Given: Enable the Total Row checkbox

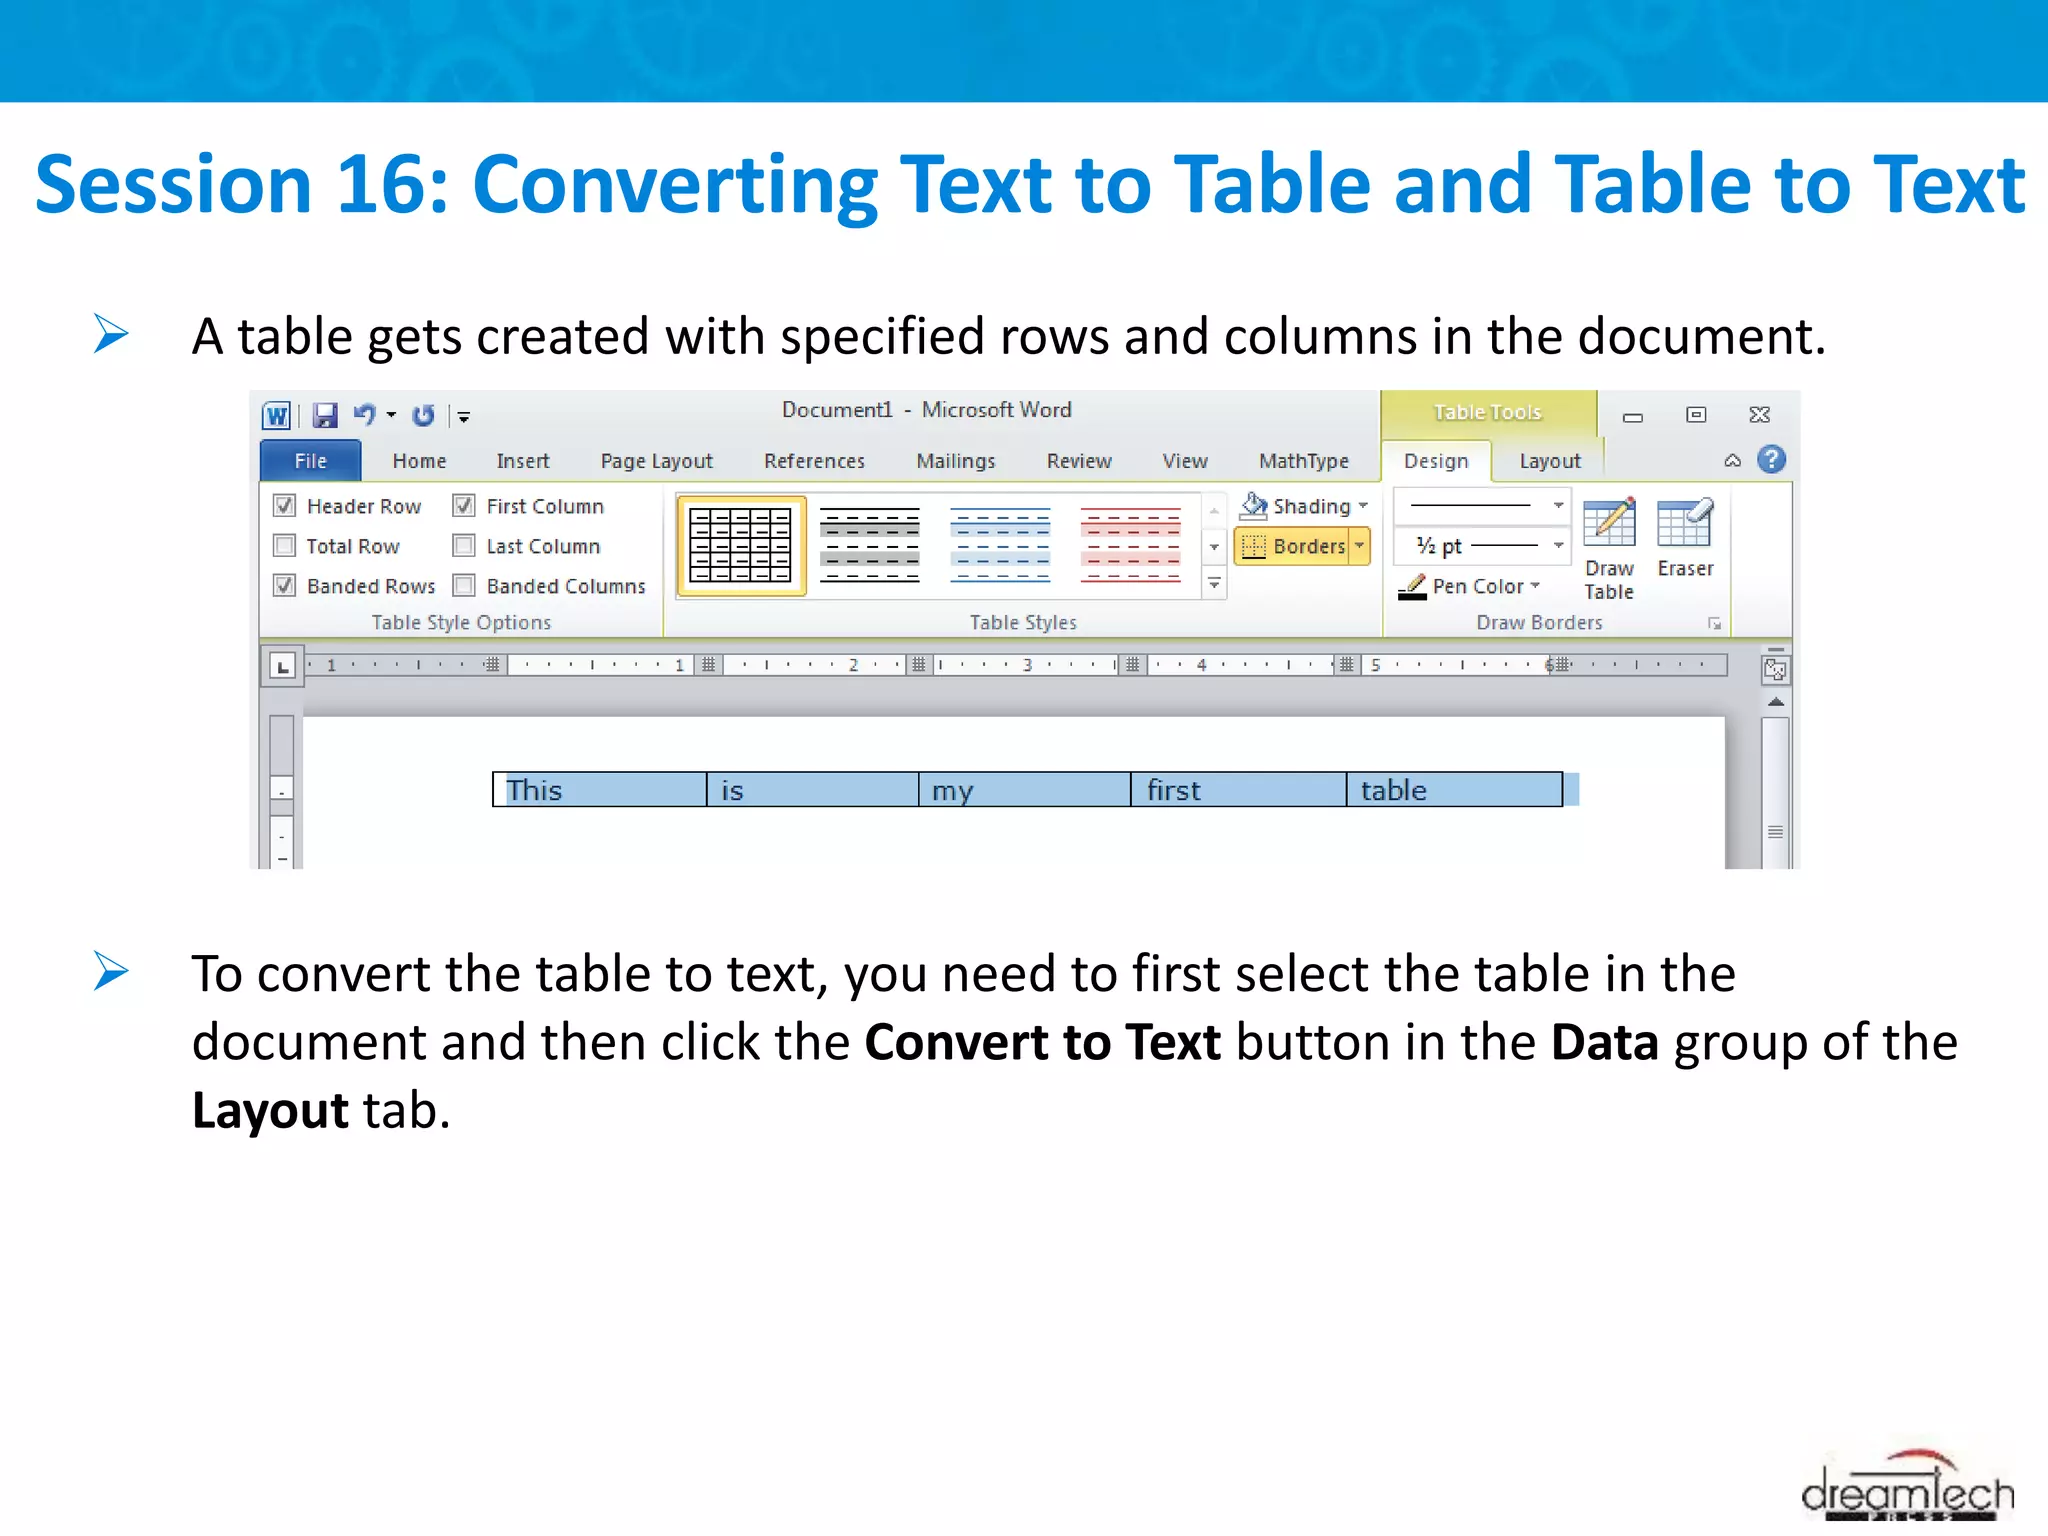Looking at the screenshot, I should tap(284, 546).
